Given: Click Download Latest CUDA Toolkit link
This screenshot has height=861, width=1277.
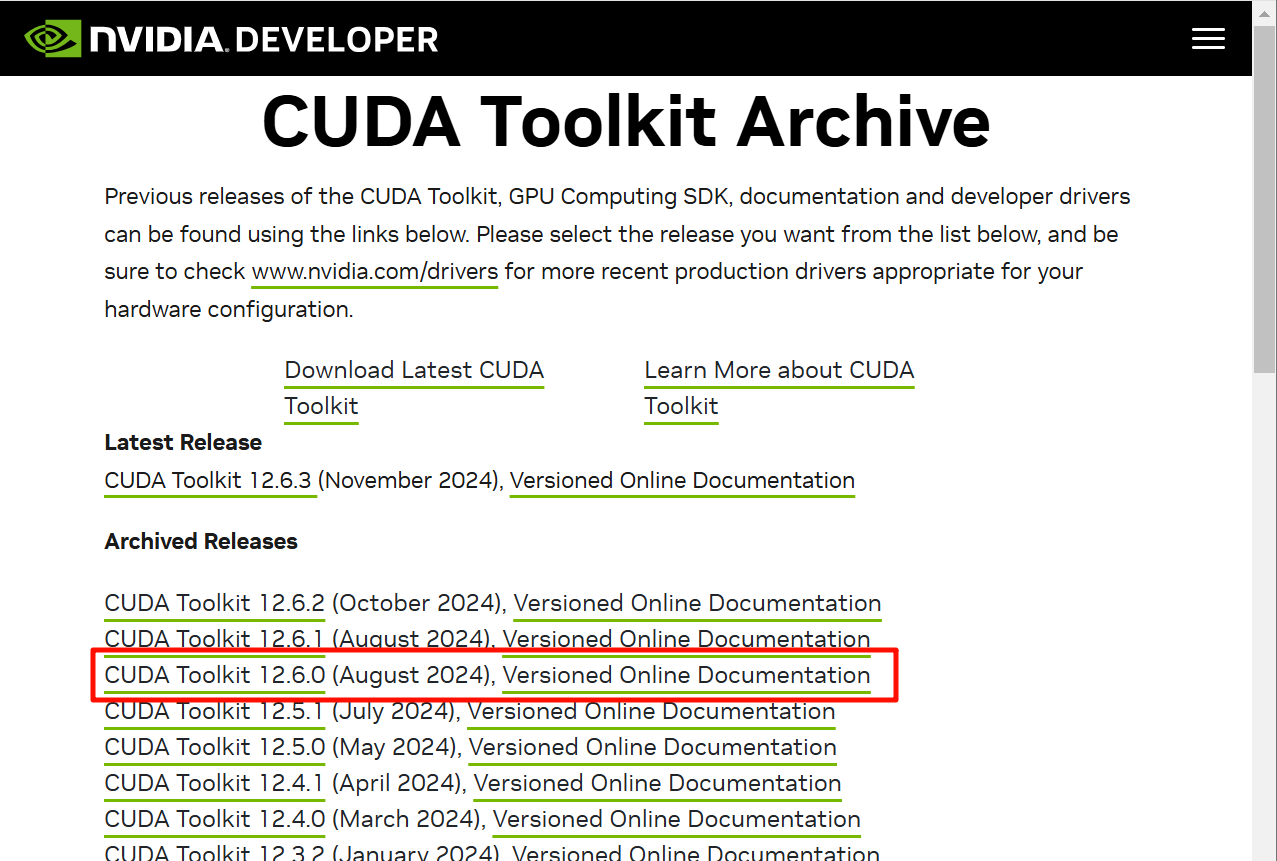Looking at the screenshot, I should (x=413, y=371).
